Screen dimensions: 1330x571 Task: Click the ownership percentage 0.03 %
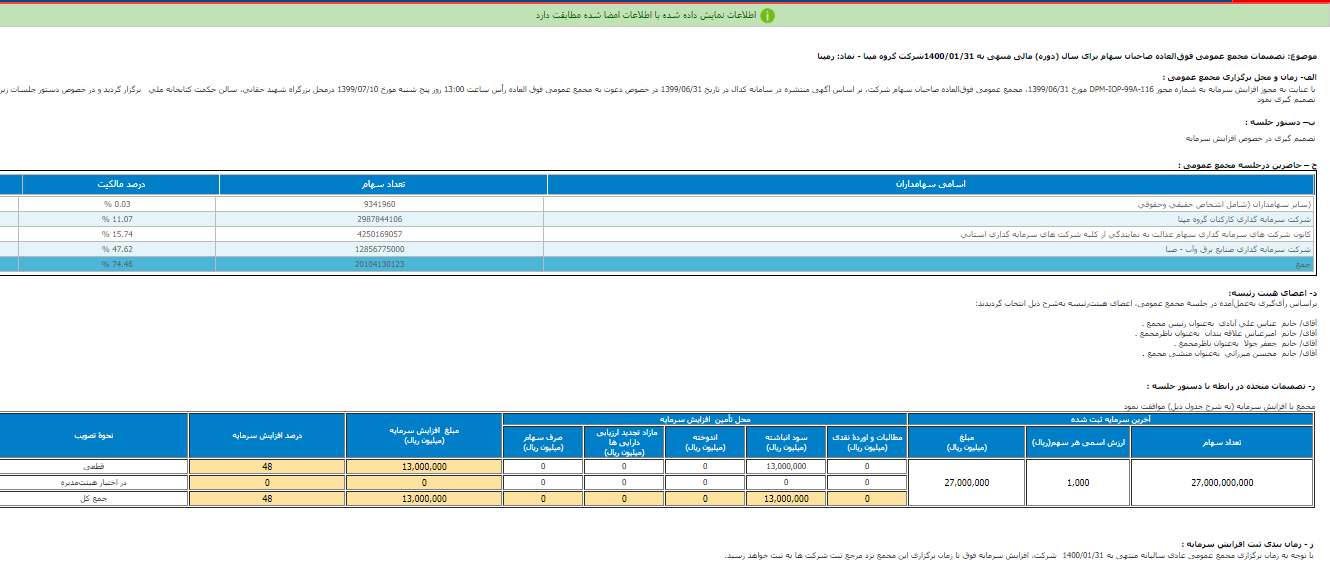[x=119, y=203]
